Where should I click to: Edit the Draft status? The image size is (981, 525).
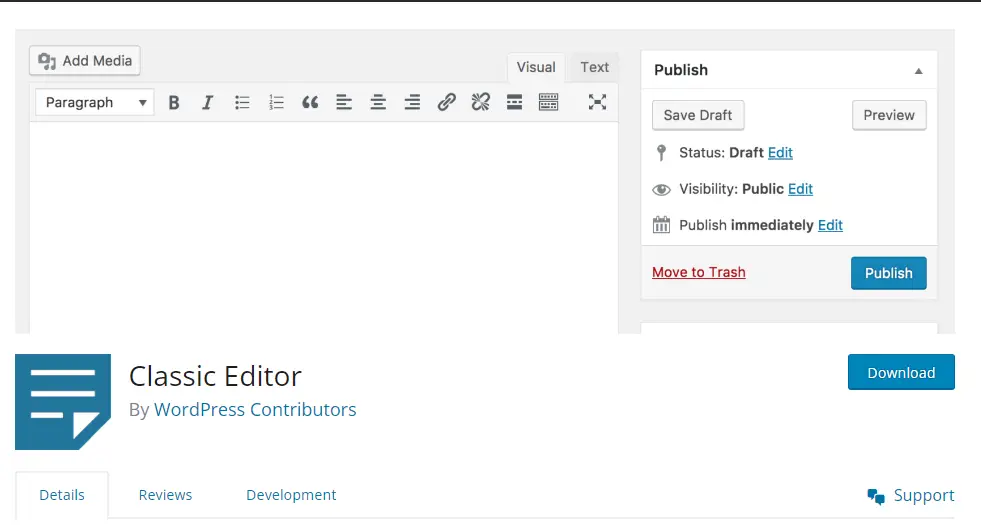[x=780, y=153]
